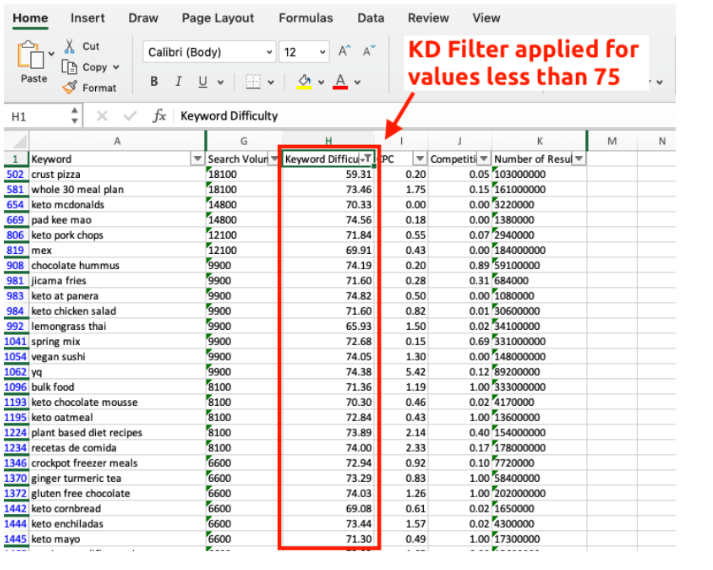The width and height of the screenshot is (713, 570).
Task: Open the Keyword Difficulty active filter button
Action: 367,159
